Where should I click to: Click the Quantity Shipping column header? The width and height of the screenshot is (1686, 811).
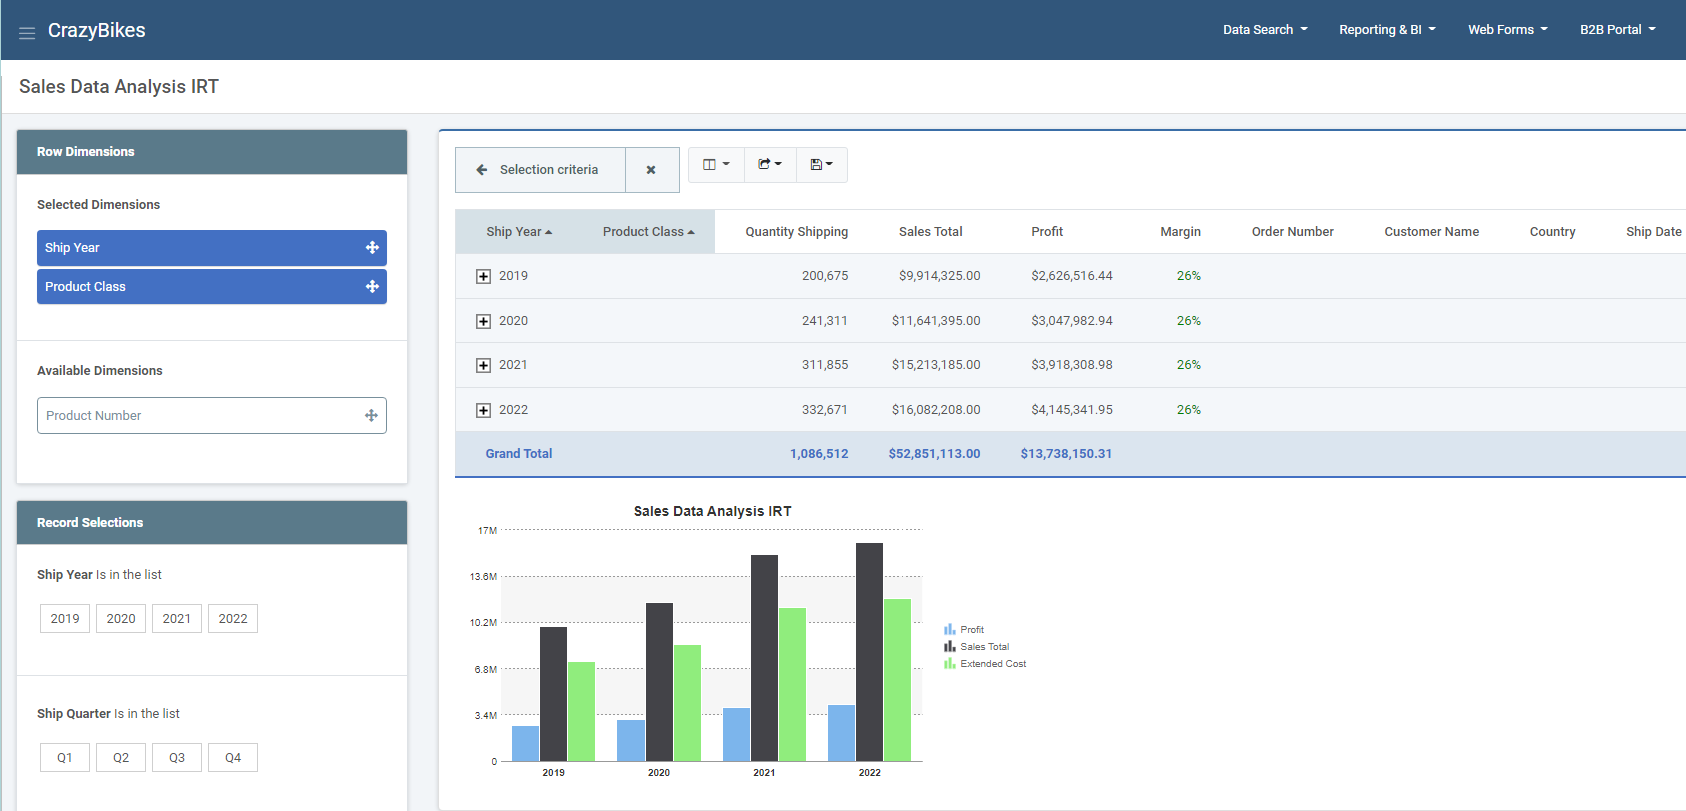796,232
